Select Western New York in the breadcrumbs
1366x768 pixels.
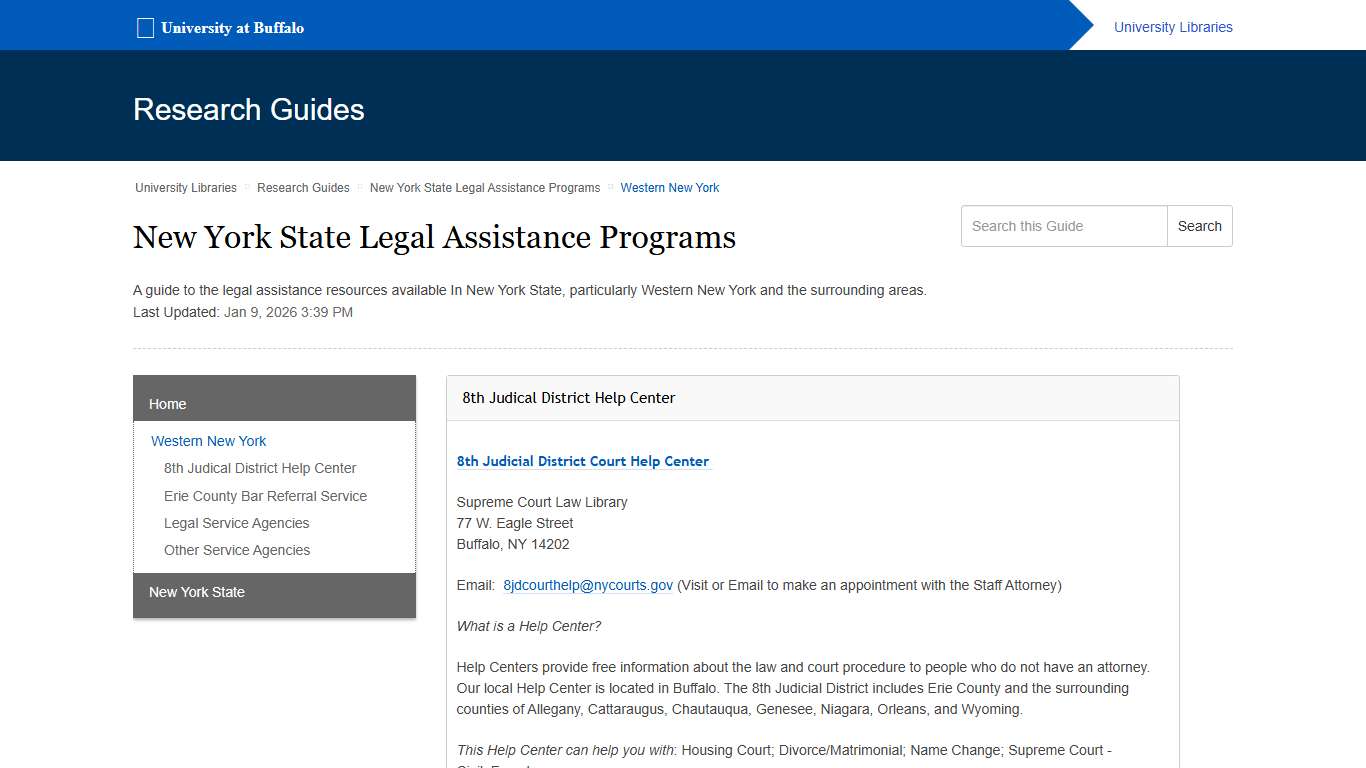pos(669,187)
